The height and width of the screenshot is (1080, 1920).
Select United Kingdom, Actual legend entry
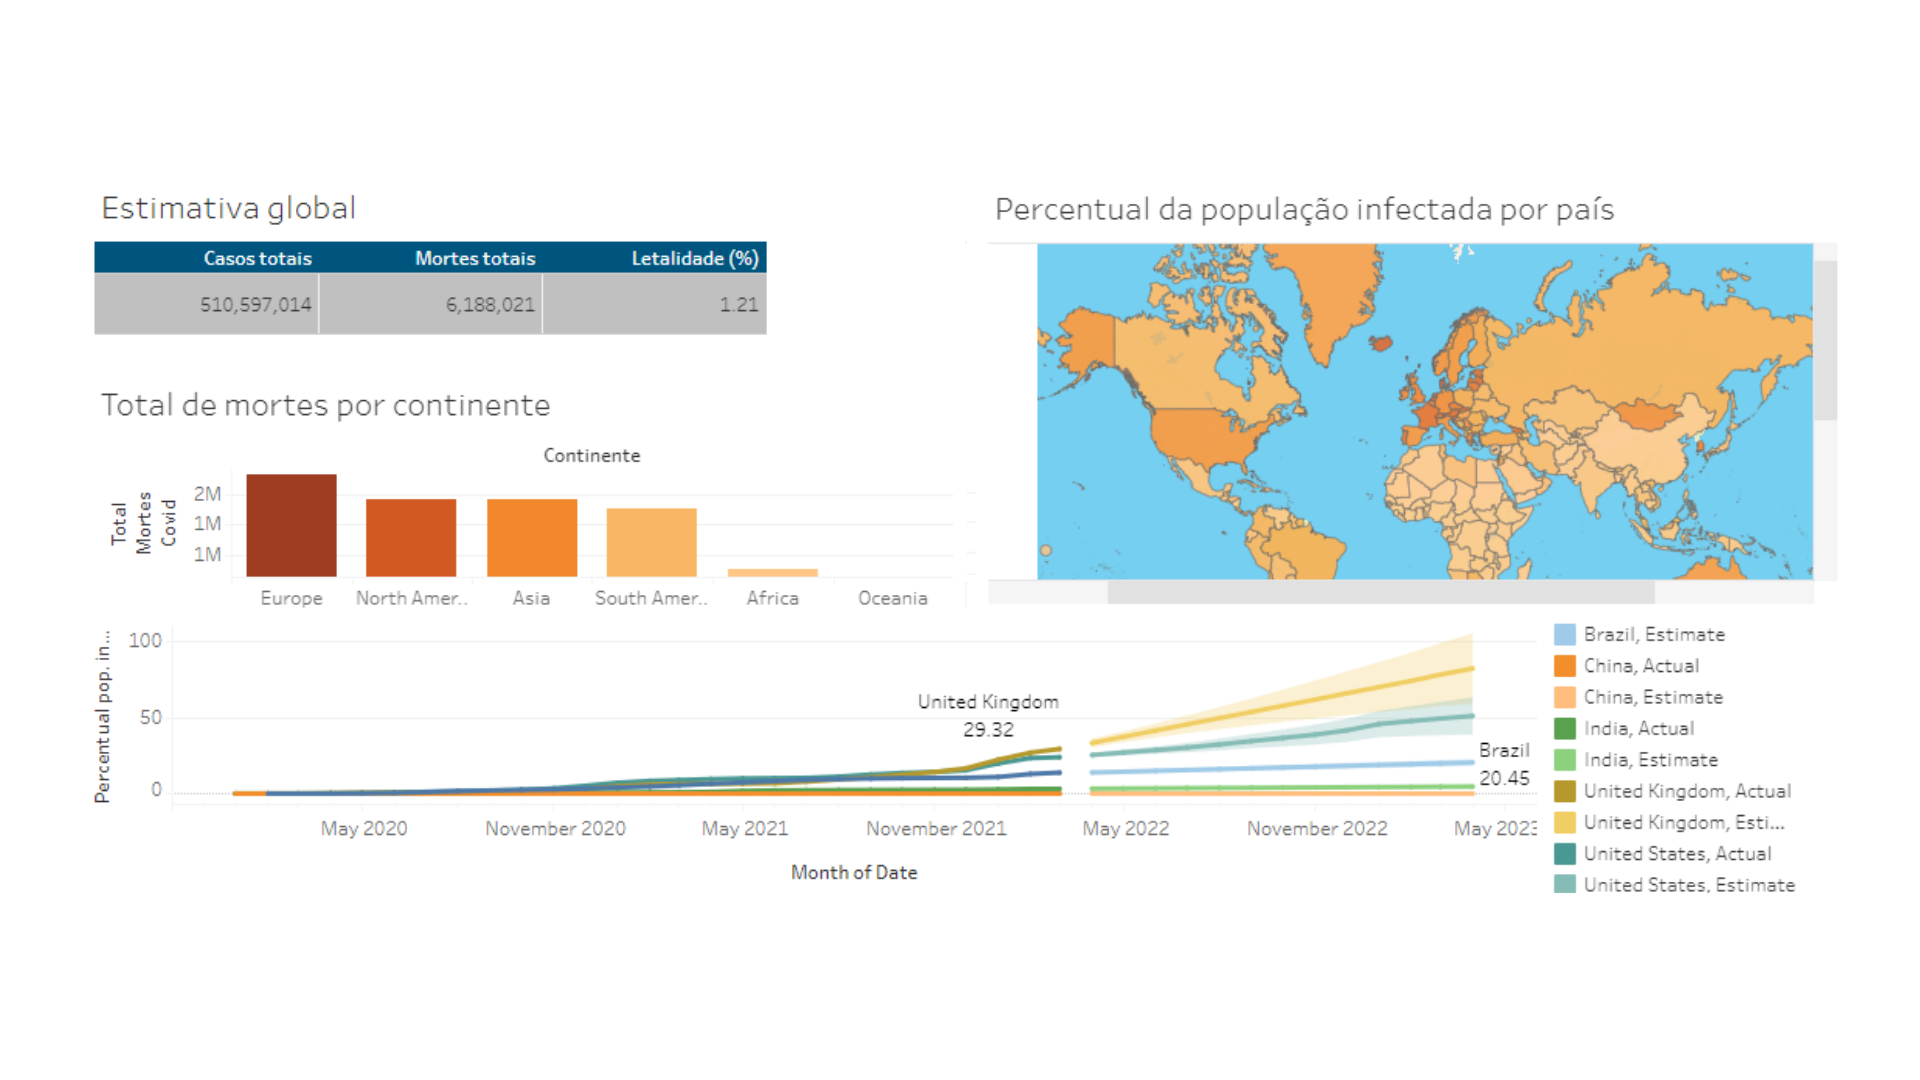click(x=1686, y=791)
